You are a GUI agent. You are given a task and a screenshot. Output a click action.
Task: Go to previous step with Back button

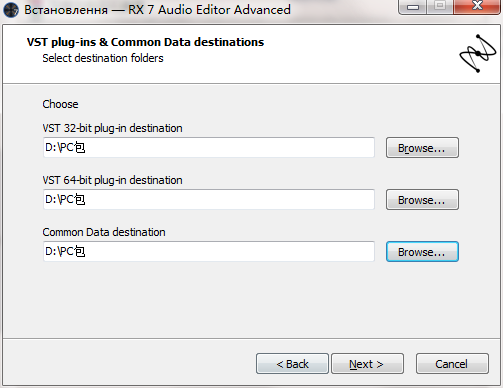(x=292, y=364)
